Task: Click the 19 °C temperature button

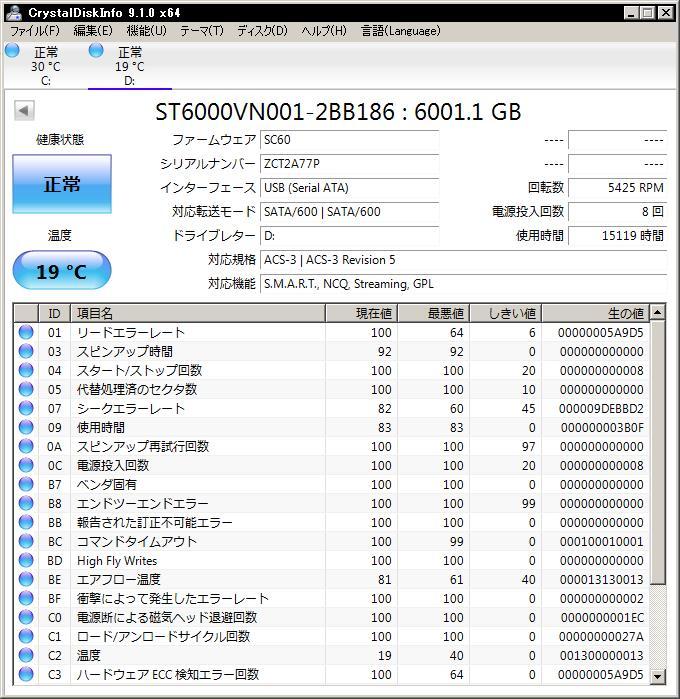Action: [62, 271]
